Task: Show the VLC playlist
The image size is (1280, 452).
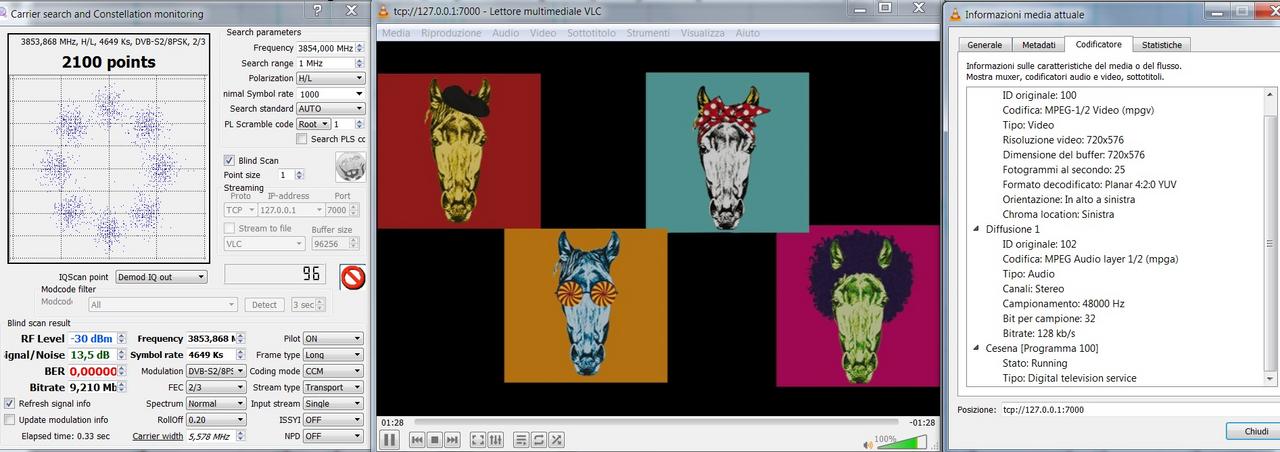Action: tap(521, 439)
